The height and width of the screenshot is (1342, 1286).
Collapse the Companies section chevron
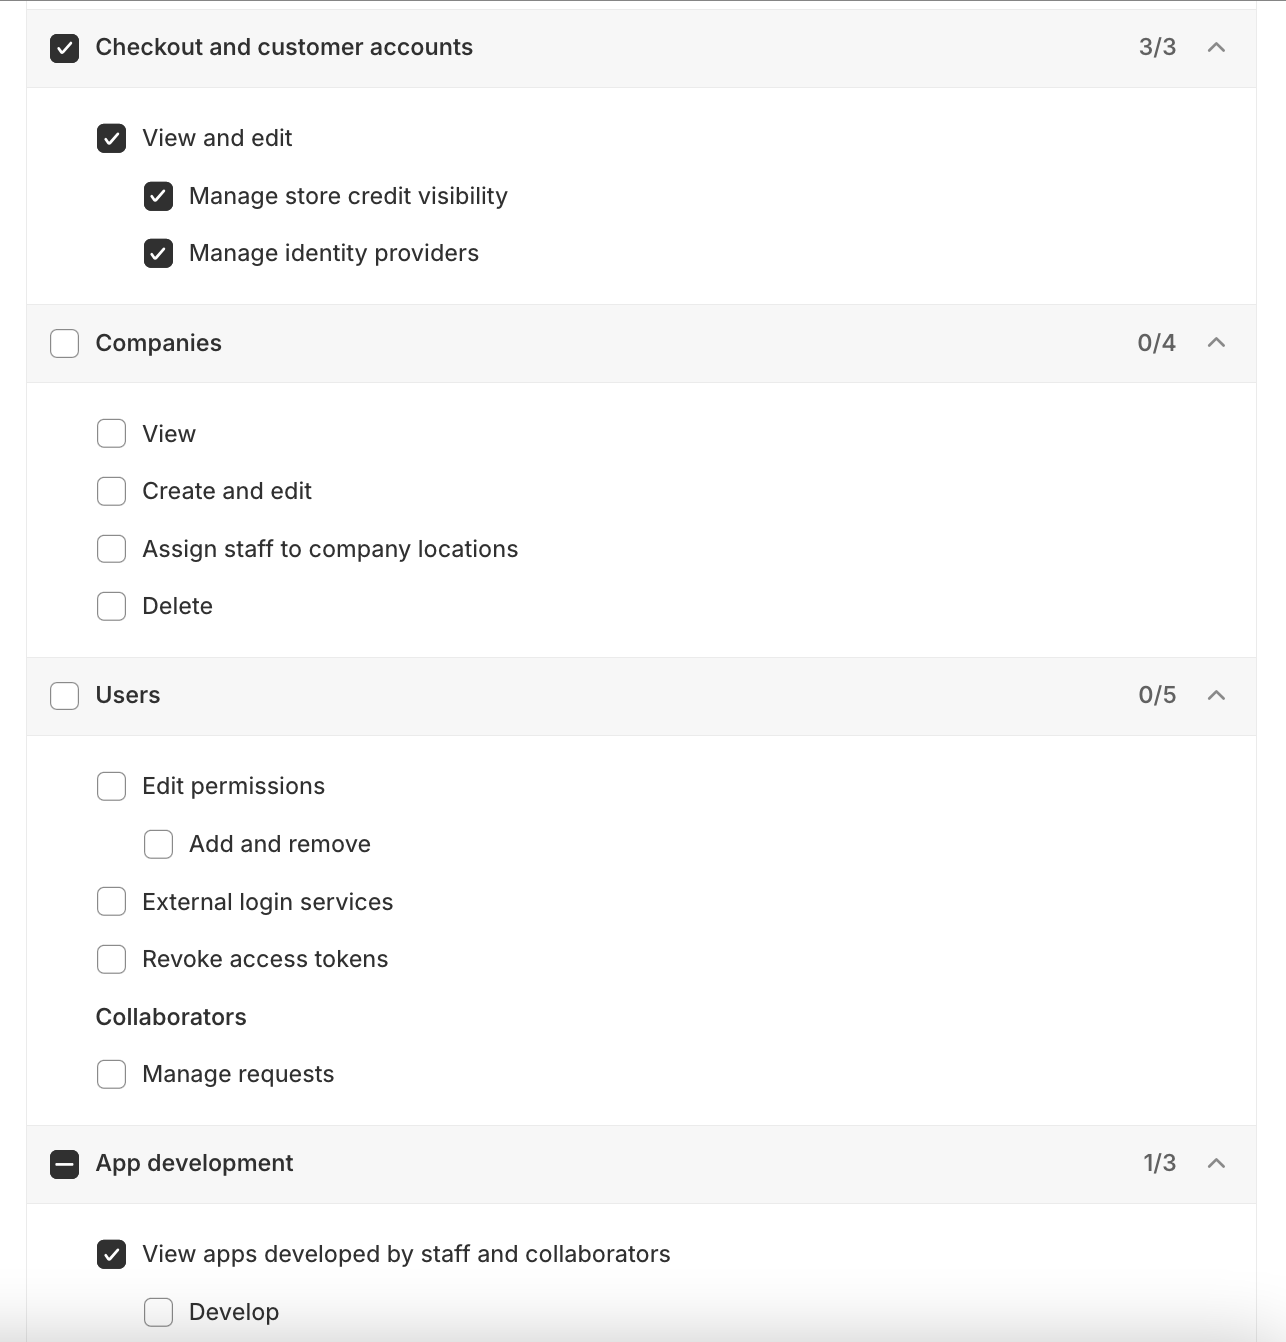(1216, 343)
